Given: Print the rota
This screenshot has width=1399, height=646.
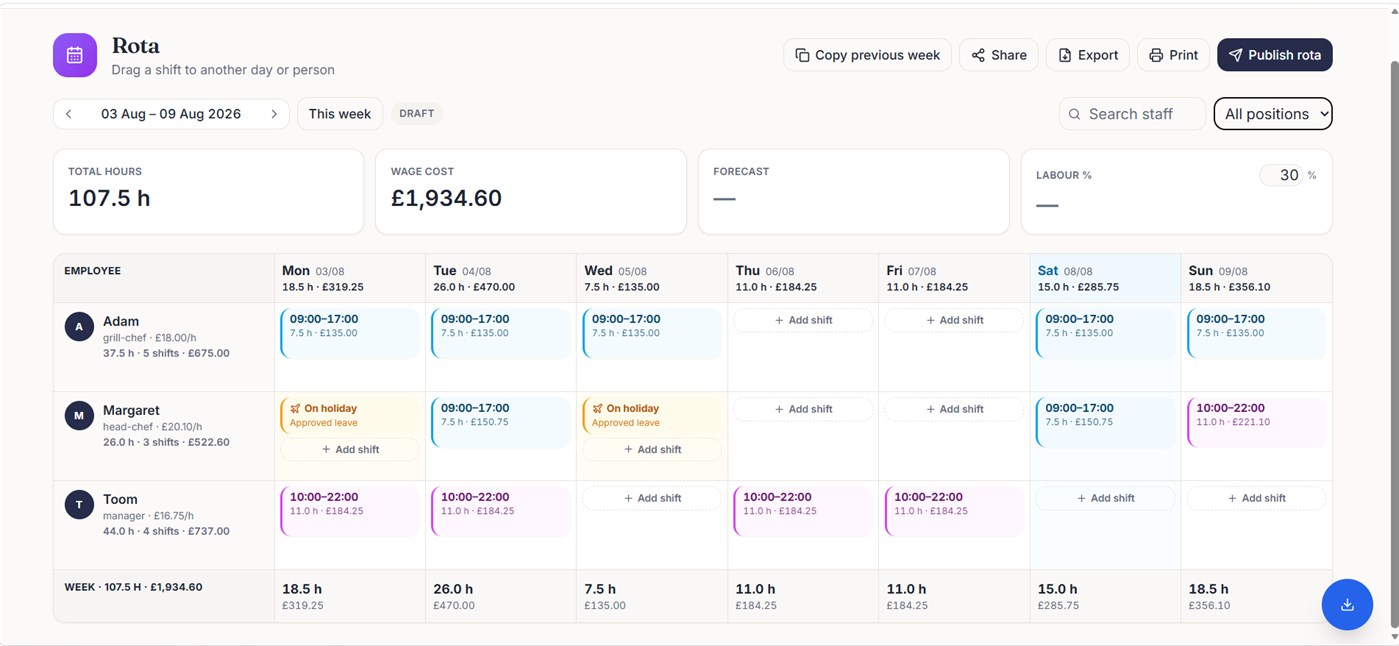Looking at the screenshot, I should click(x=1173, y=55).
